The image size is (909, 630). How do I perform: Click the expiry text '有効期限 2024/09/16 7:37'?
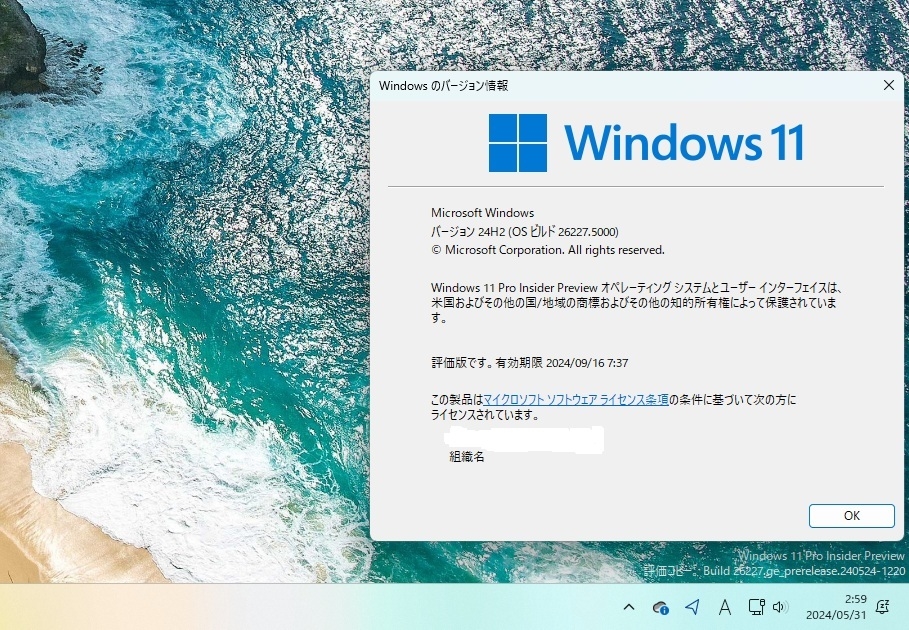click(x=562, y=363)
